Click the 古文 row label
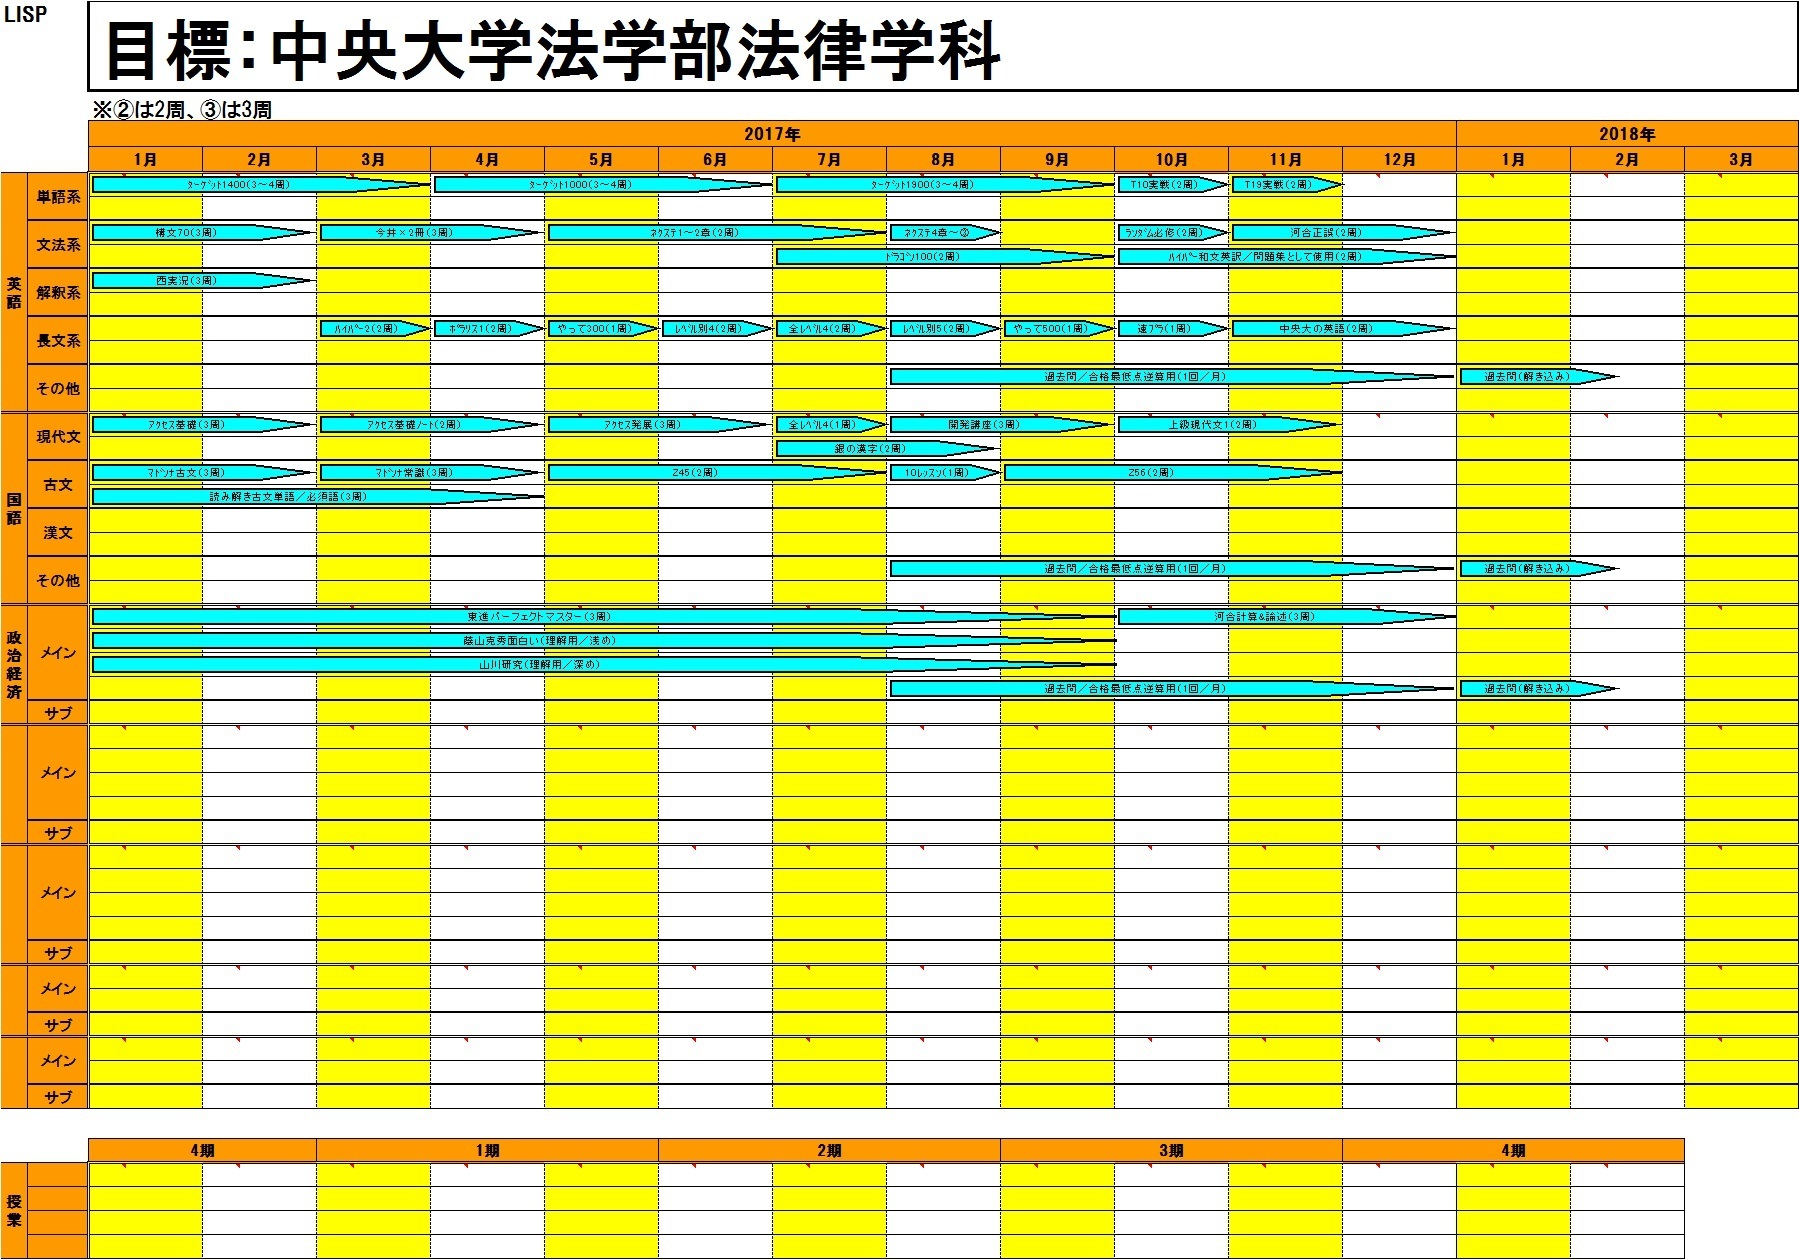This screenshot has width=1799, height=1259. pyautogui.click(x=58, y=485)
